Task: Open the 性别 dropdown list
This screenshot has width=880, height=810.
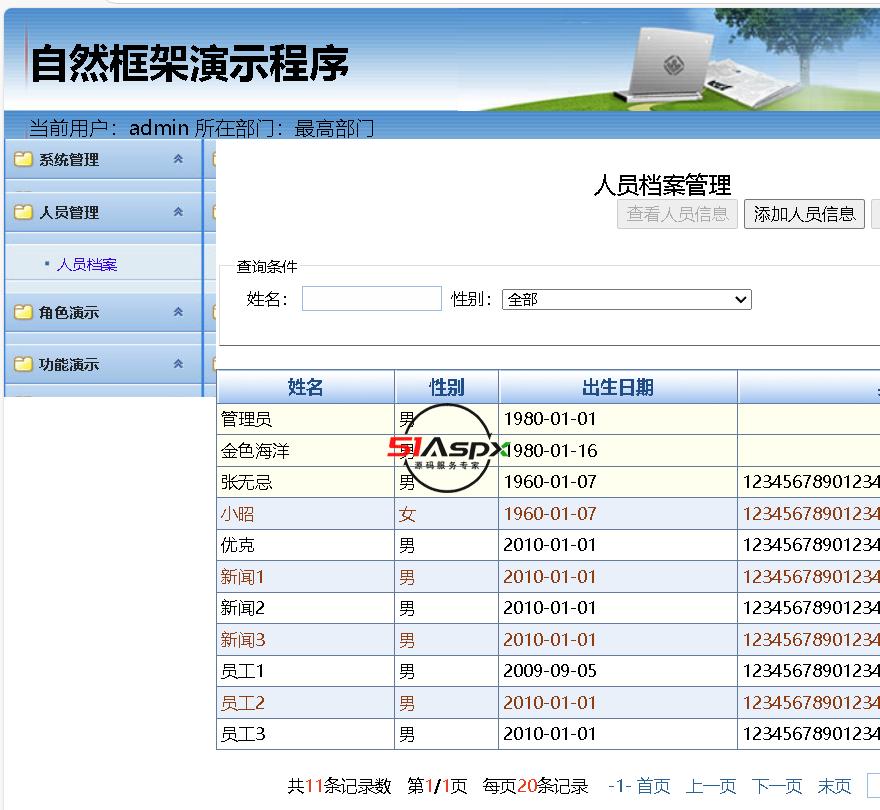Action: click(x=626, y=299)
